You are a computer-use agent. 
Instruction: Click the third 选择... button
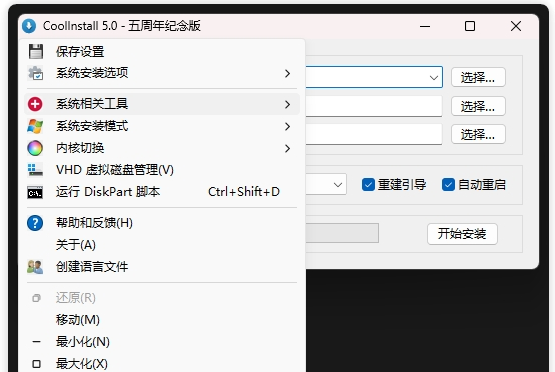coord(478,134)
